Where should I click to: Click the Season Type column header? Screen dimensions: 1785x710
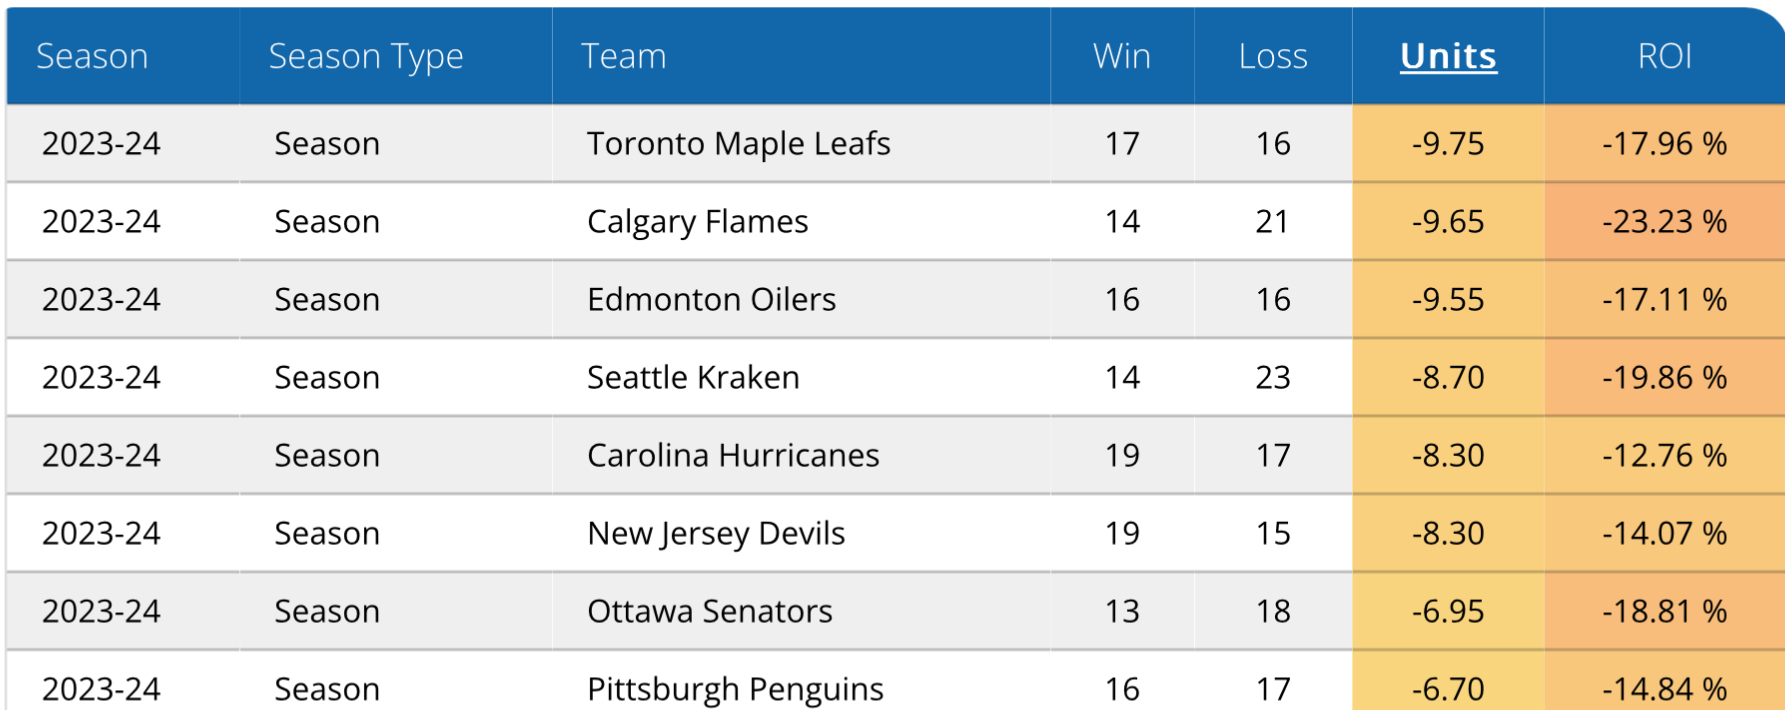[366, 57]
